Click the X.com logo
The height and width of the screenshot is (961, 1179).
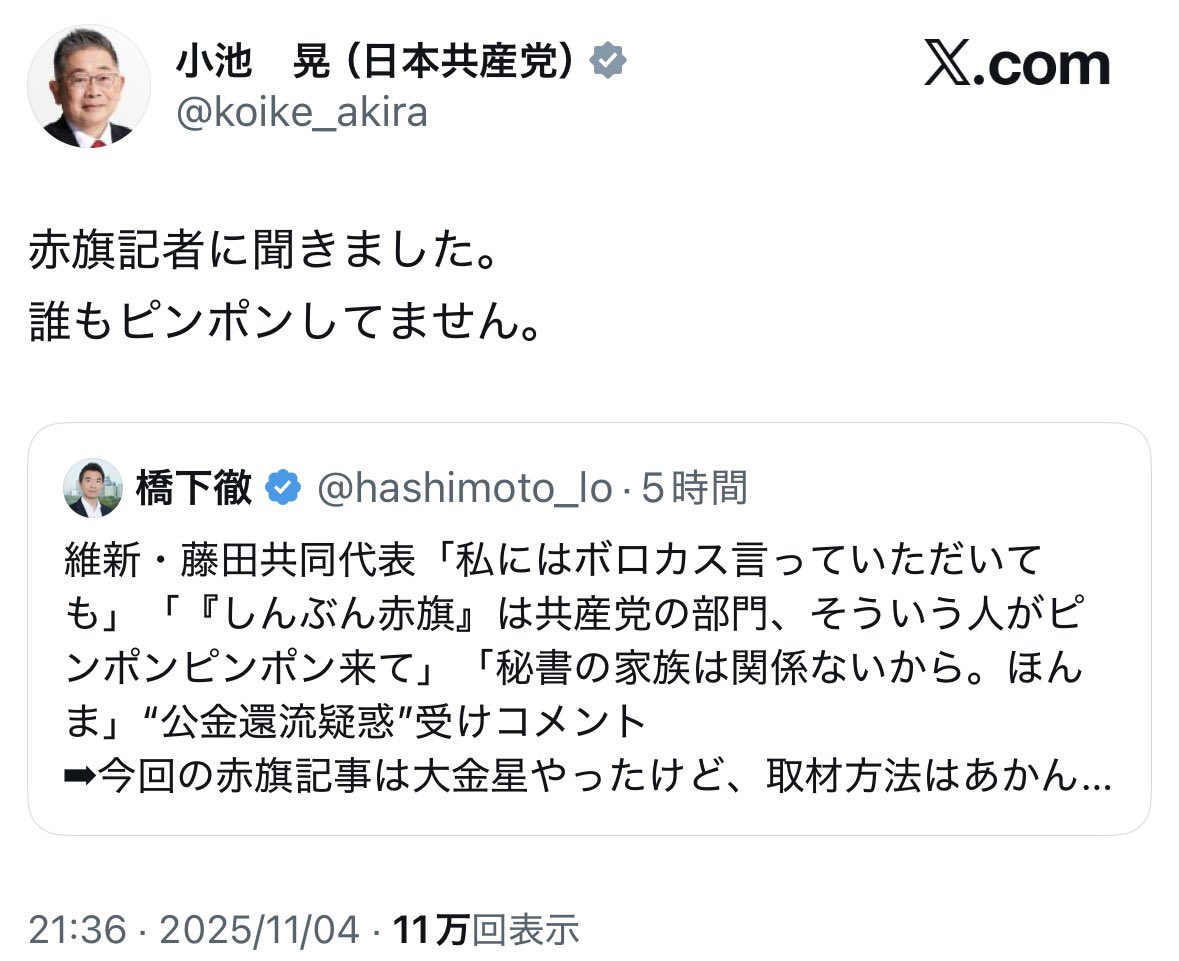(x=1016, y=66)
